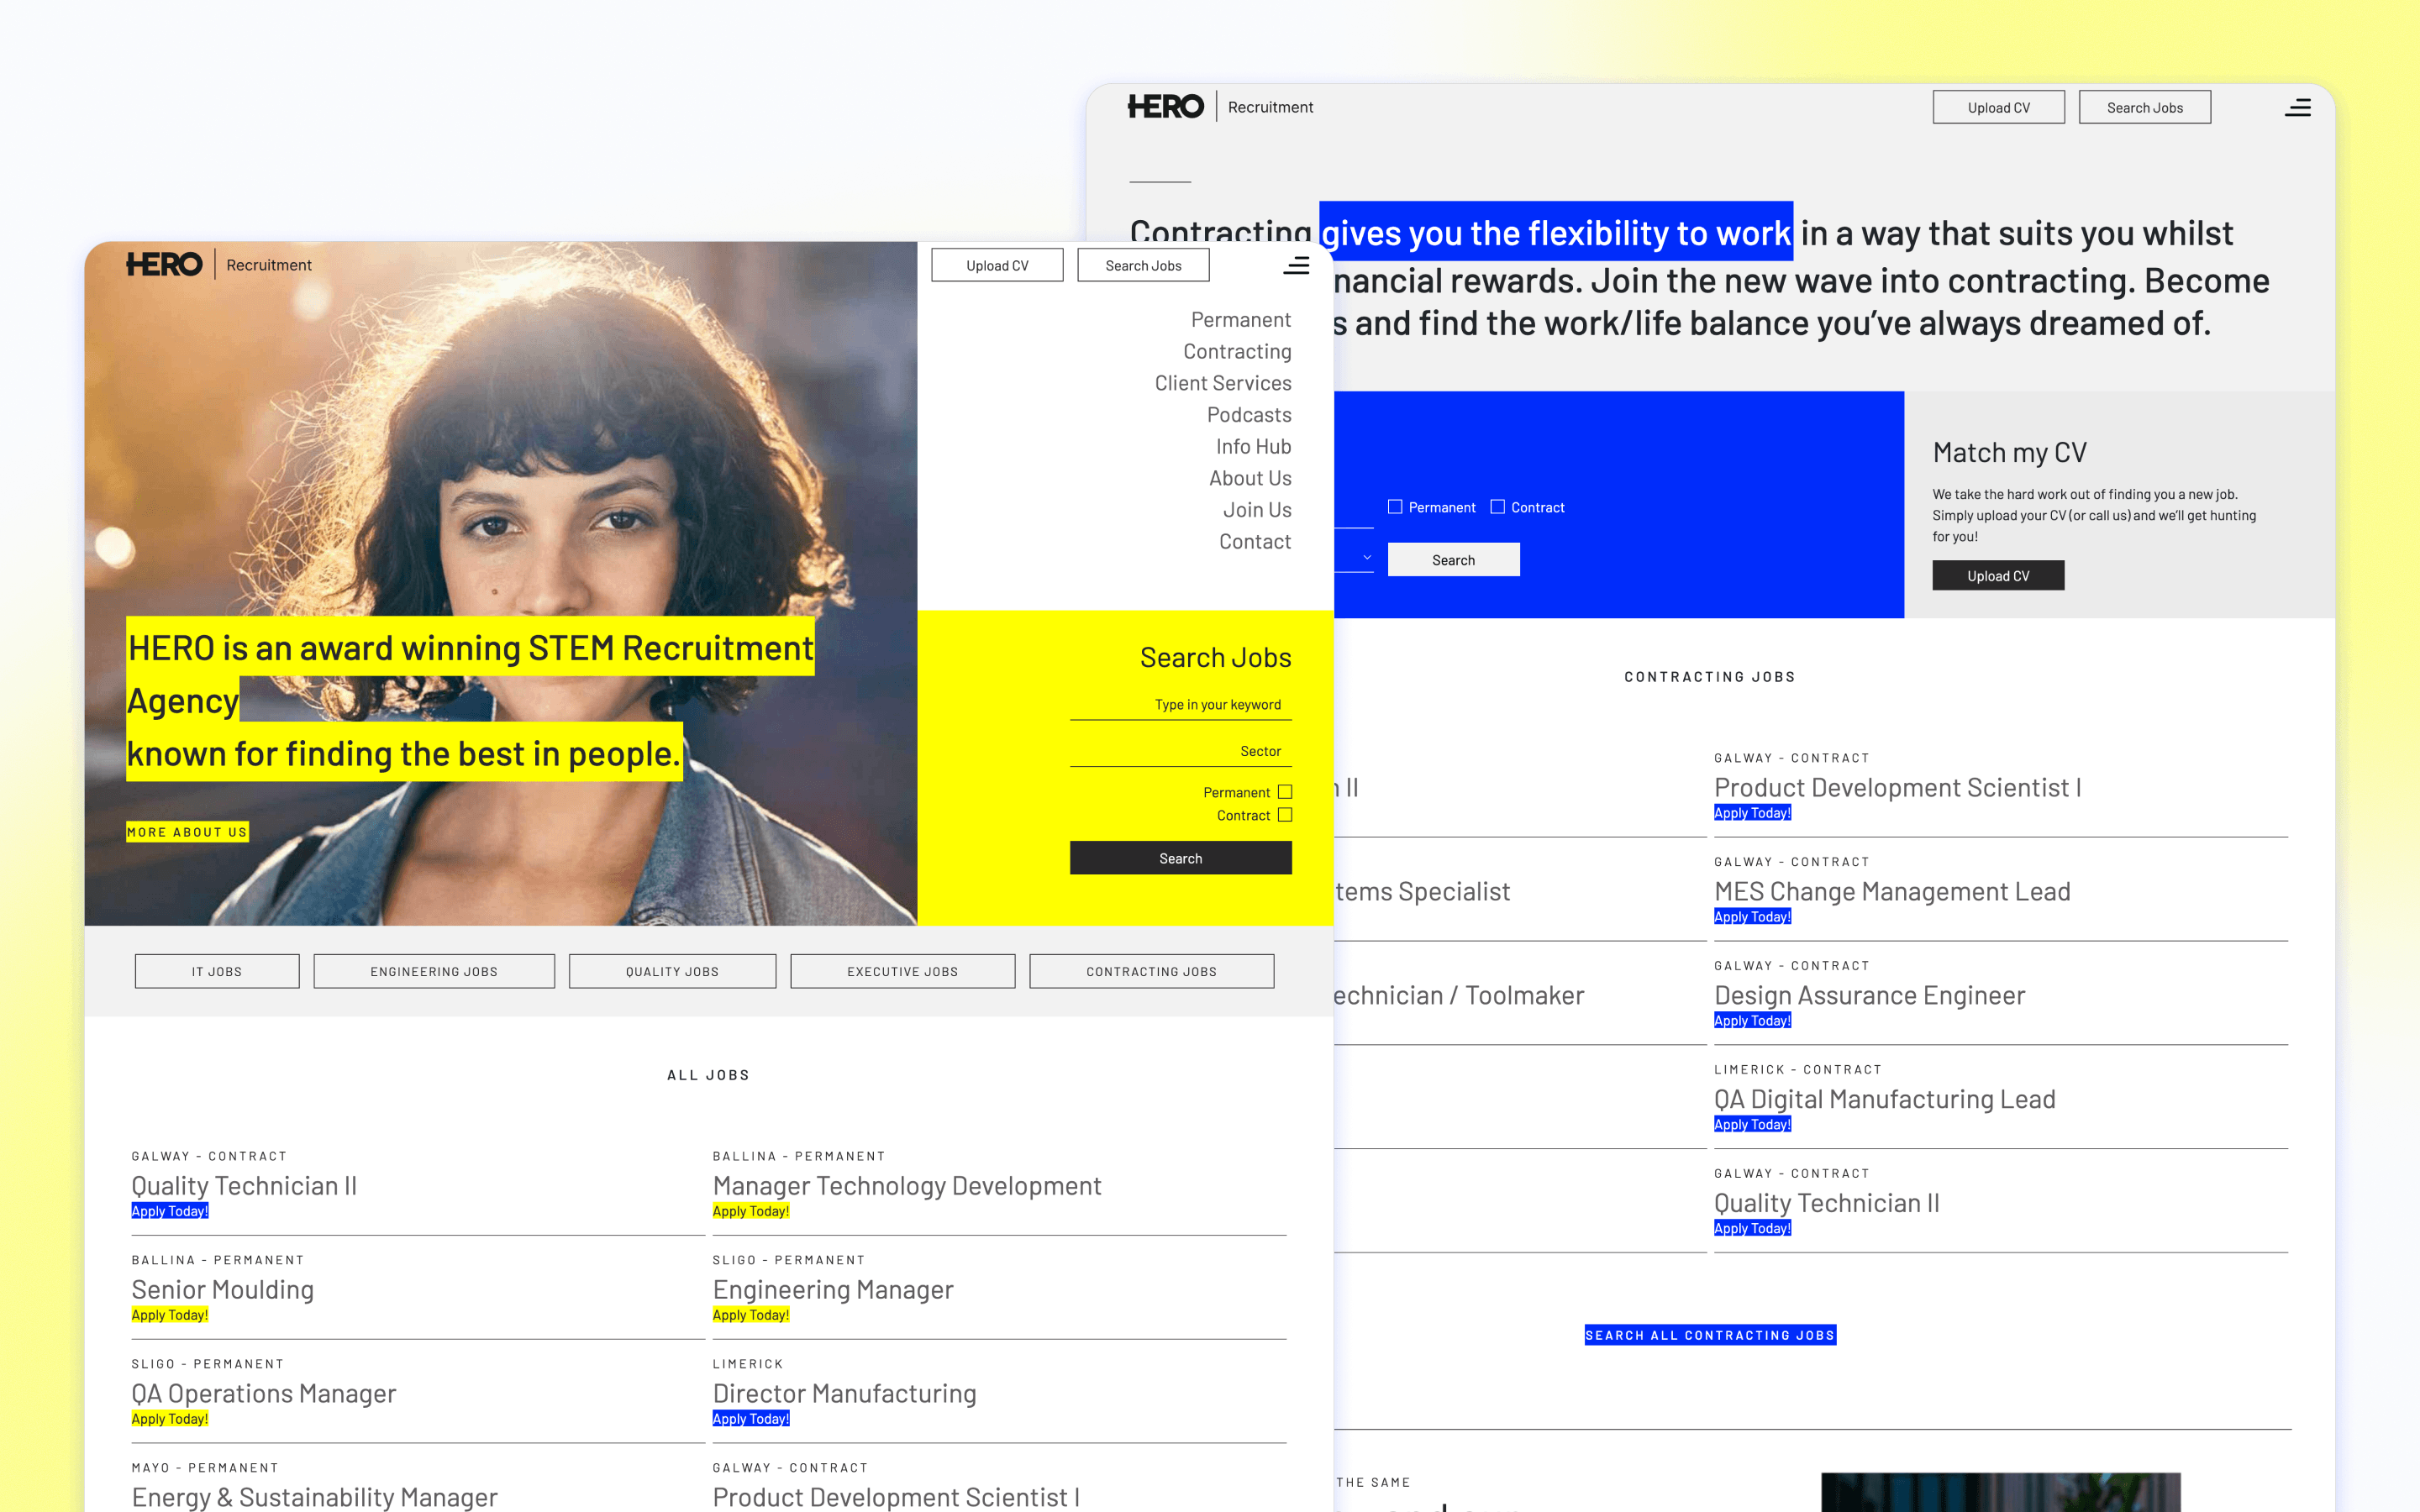Screen dimensions: 2420x1512
Task: Open QA Digital Manufacturing Lead job title
Action: (x=1884, y=1099)
